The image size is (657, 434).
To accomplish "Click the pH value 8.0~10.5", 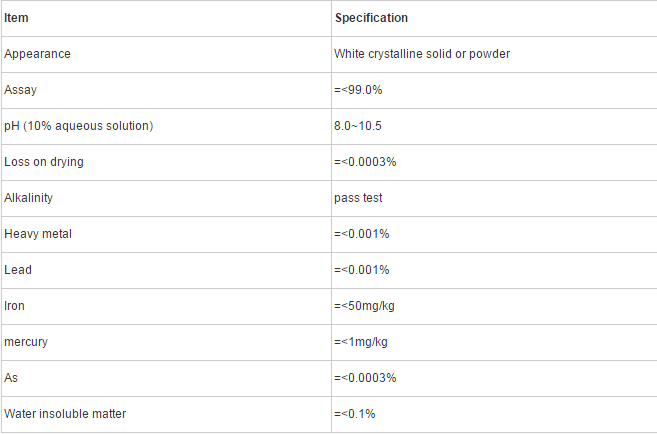I will coord(358,126).
